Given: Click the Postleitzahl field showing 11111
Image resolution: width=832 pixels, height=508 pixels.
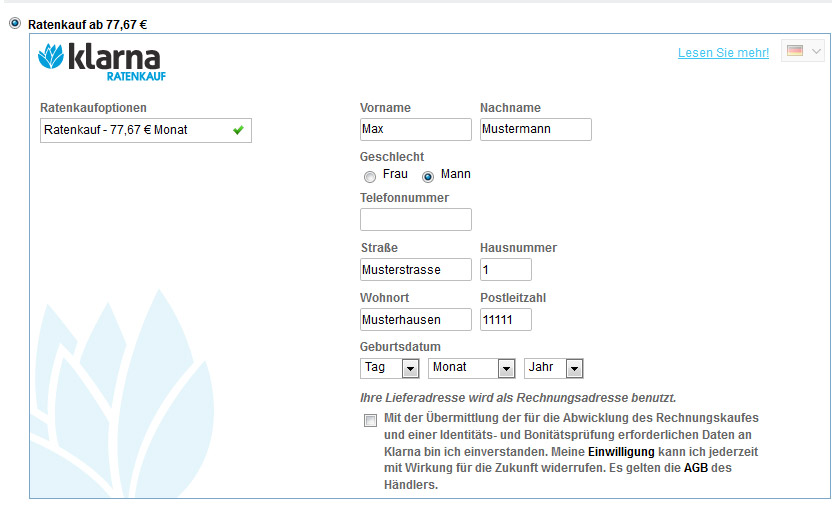Looking at the screenshot, I should tap(505, 320).
